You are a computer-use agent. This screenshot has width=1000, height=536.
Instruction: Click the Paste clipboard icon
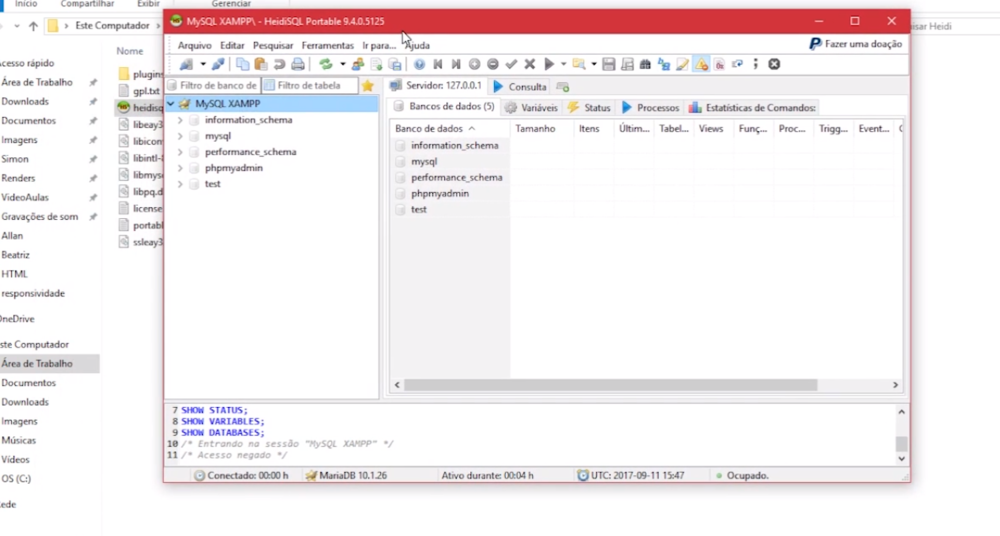pyautogui.click(x=261, y=64)
